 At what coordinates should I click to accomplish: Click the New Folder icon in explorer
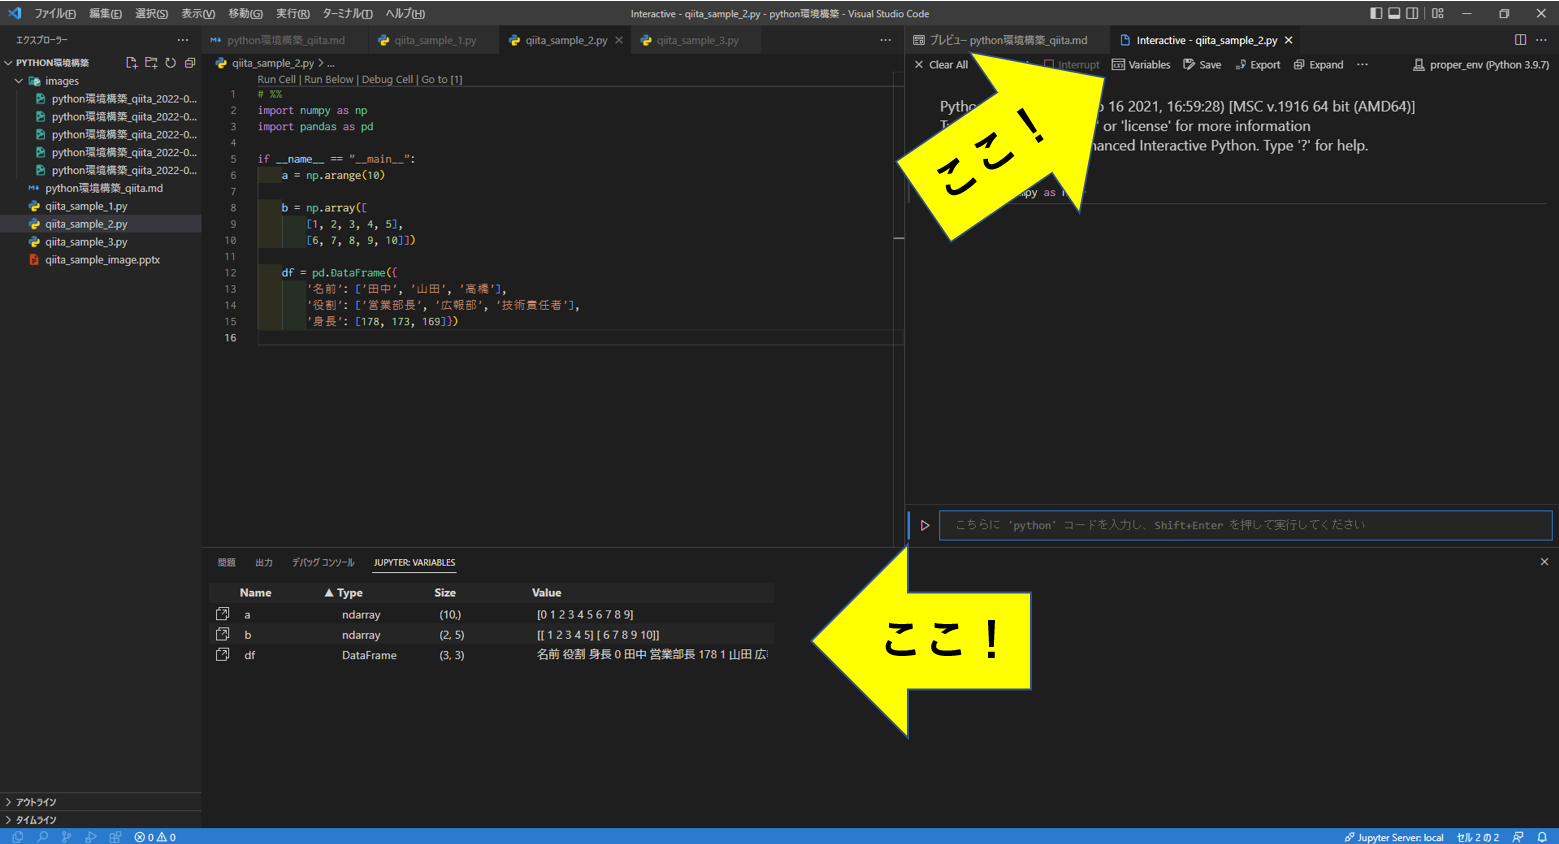click(x=151, y=63)
